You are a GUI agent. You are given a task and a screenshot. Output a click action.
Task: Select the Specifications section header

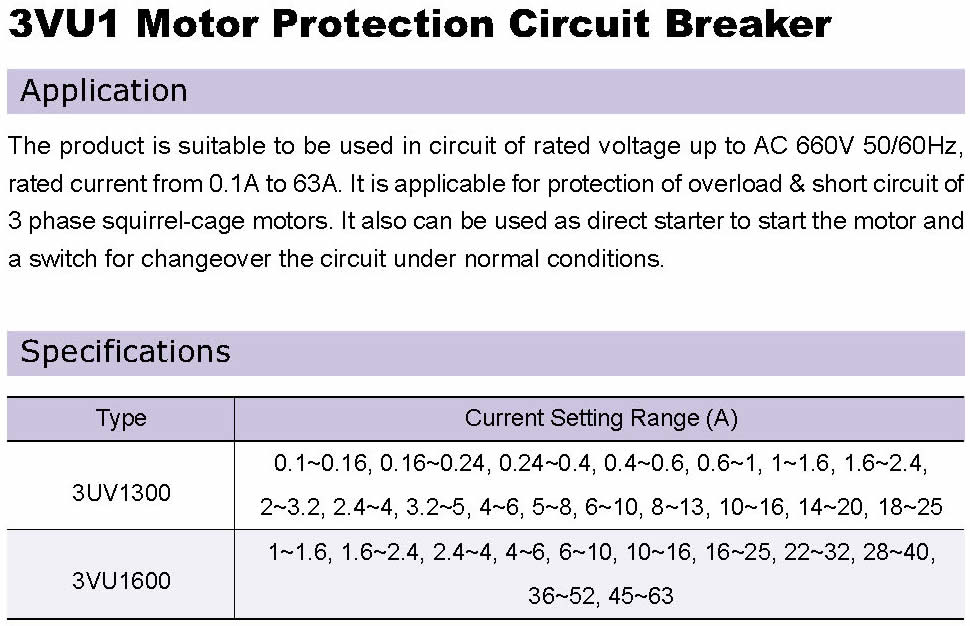(486, 353)
